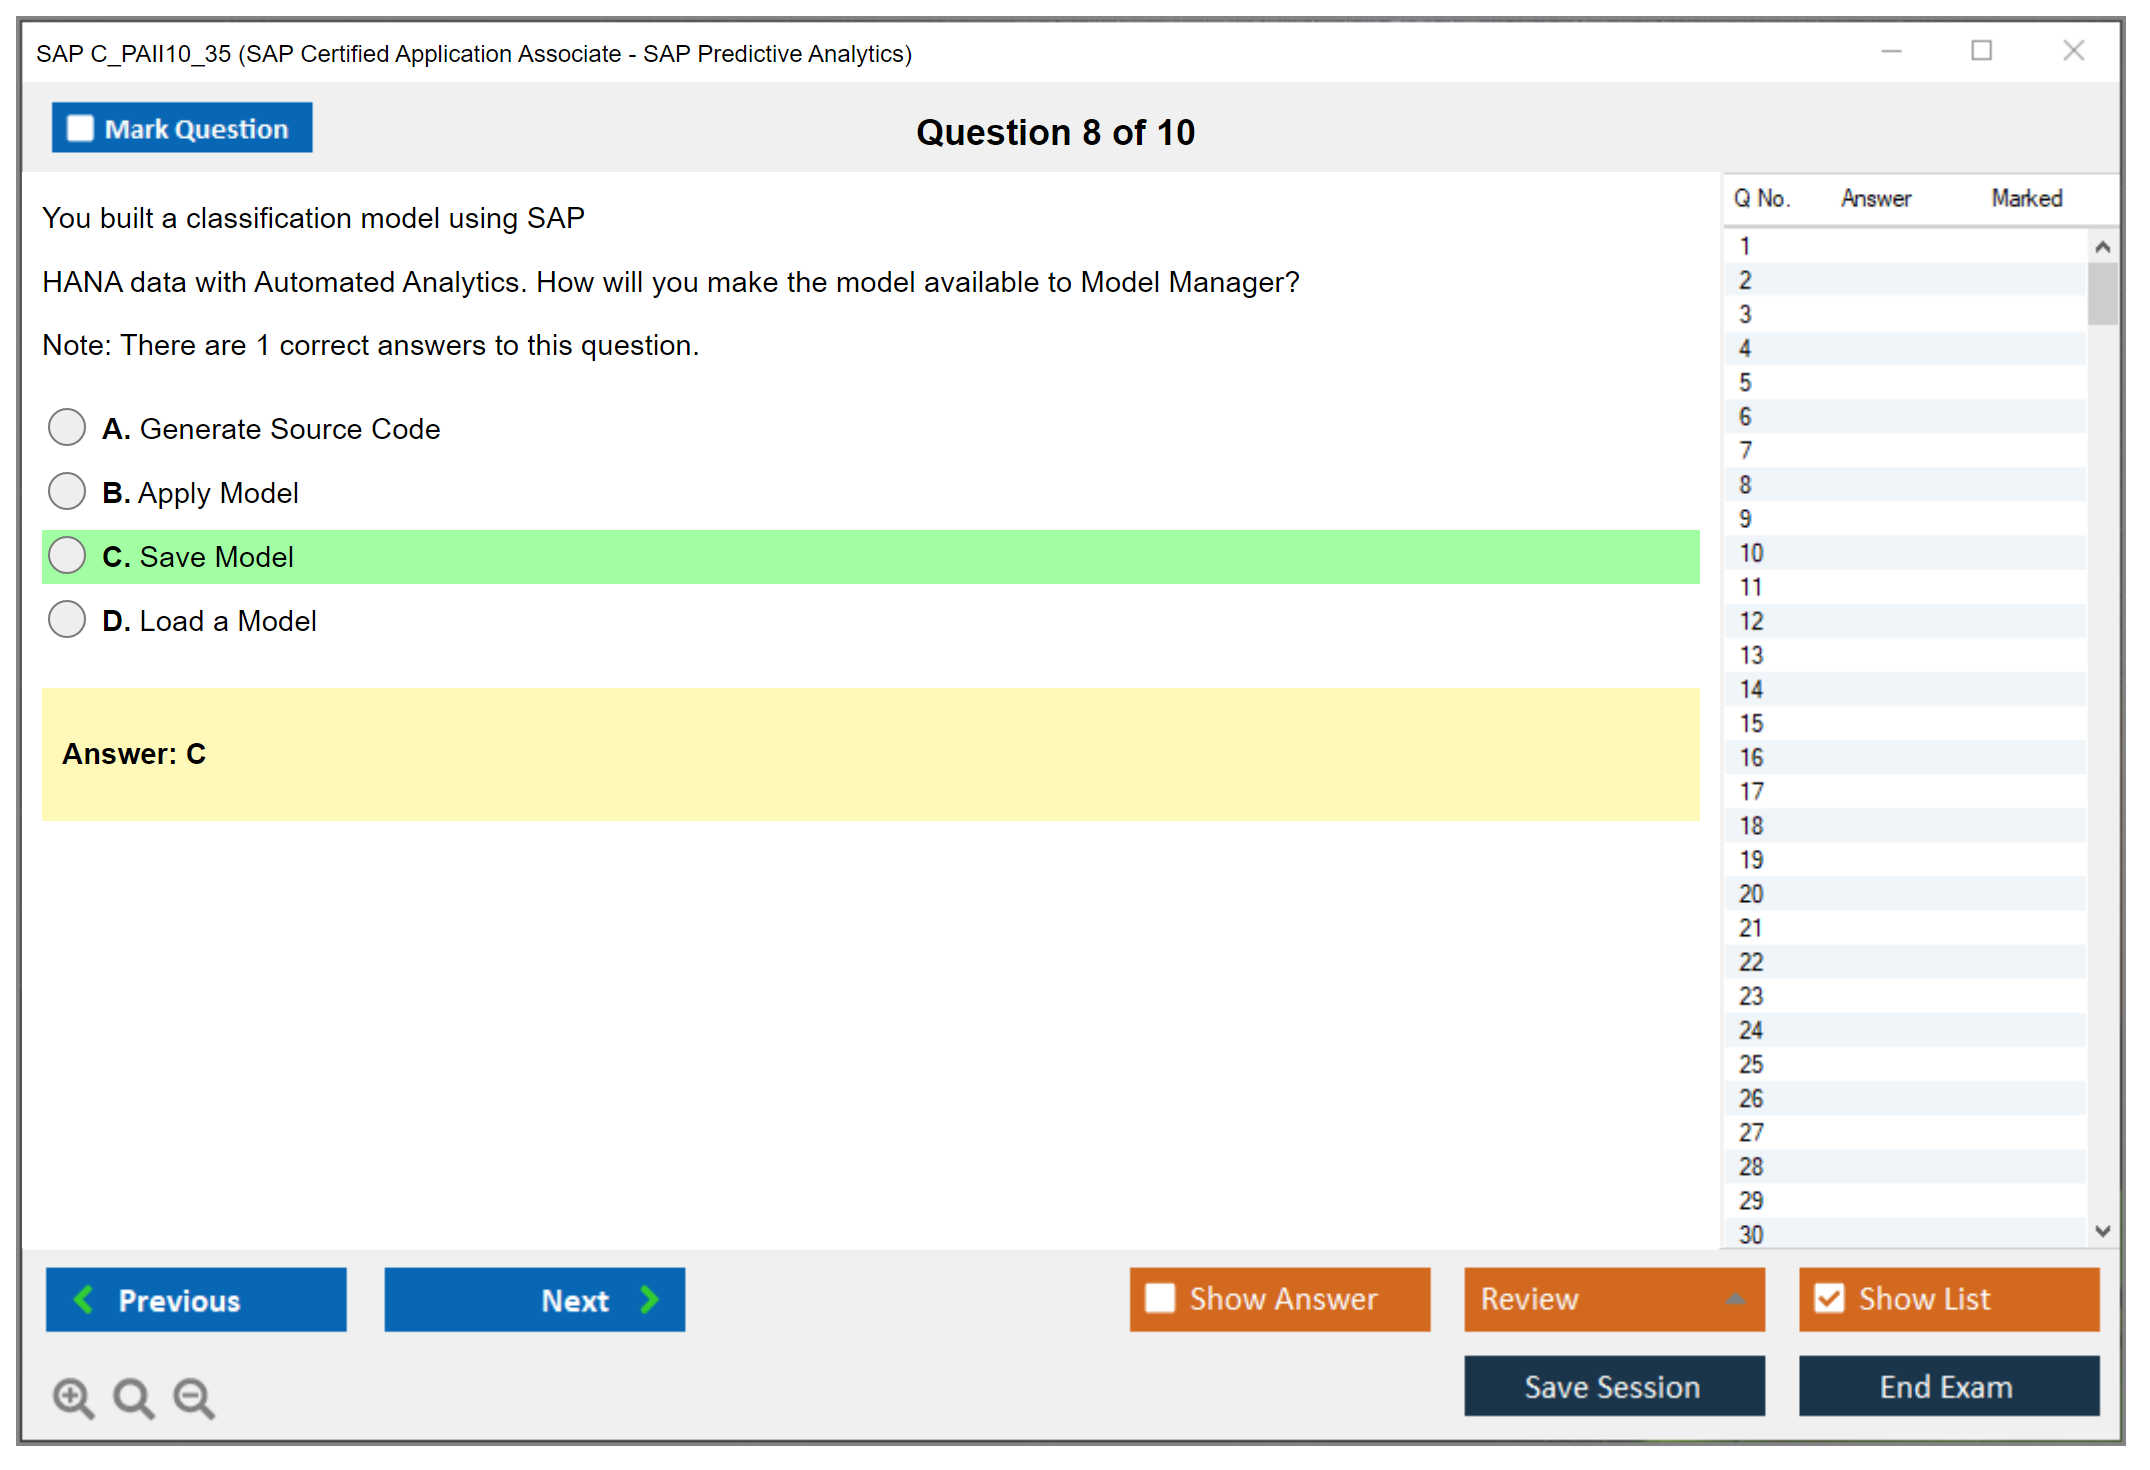2150x1470 pixels.
Task: Choose option D Load a Model
Action: 67,620
